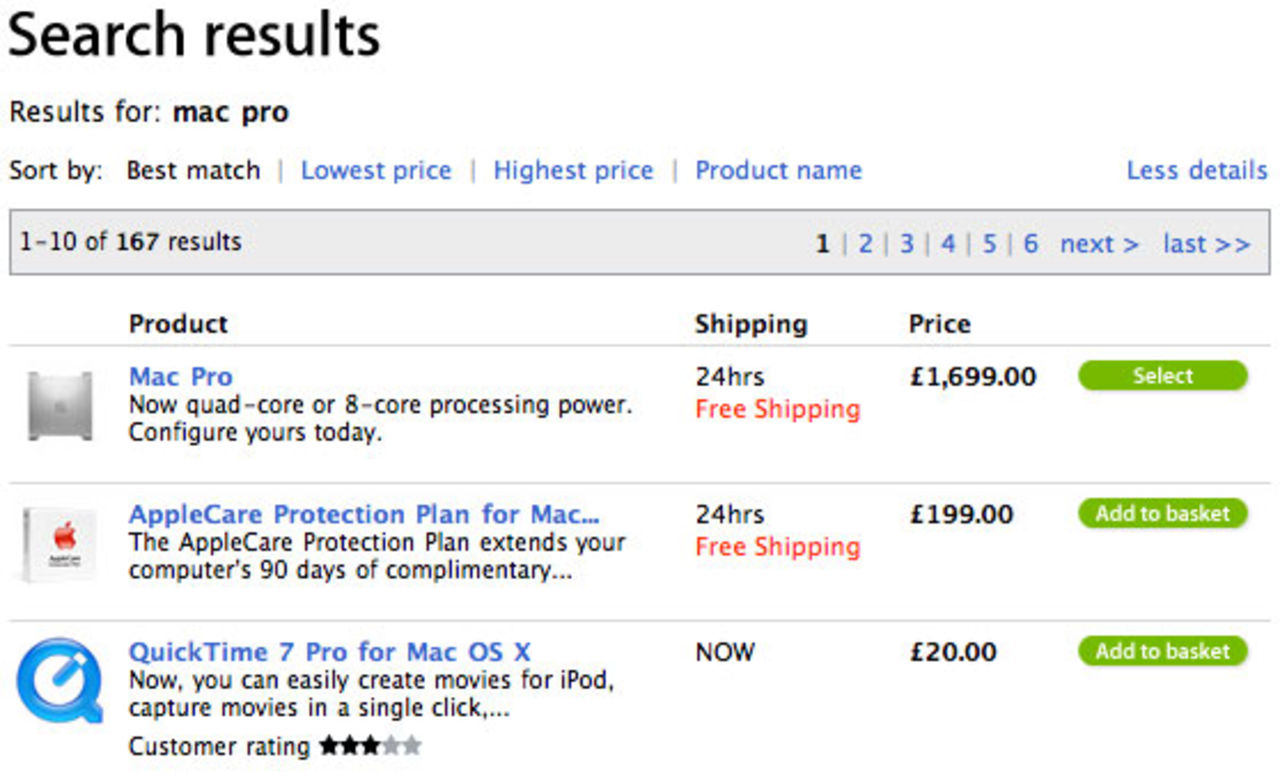Screen dimensions: 1280x778
Task: Add AppleCare Protection Plan to basket
Action: click(1162, 514)
